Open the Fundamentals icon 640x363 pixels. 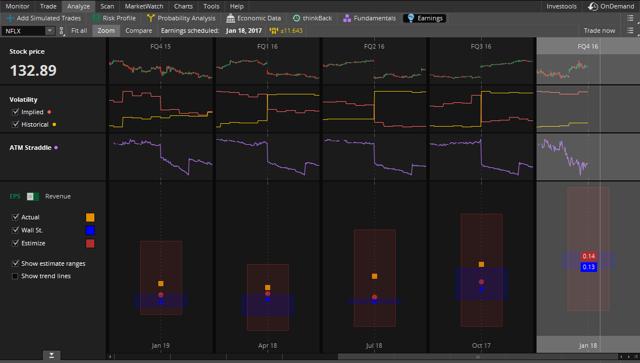tap(347, 18)
